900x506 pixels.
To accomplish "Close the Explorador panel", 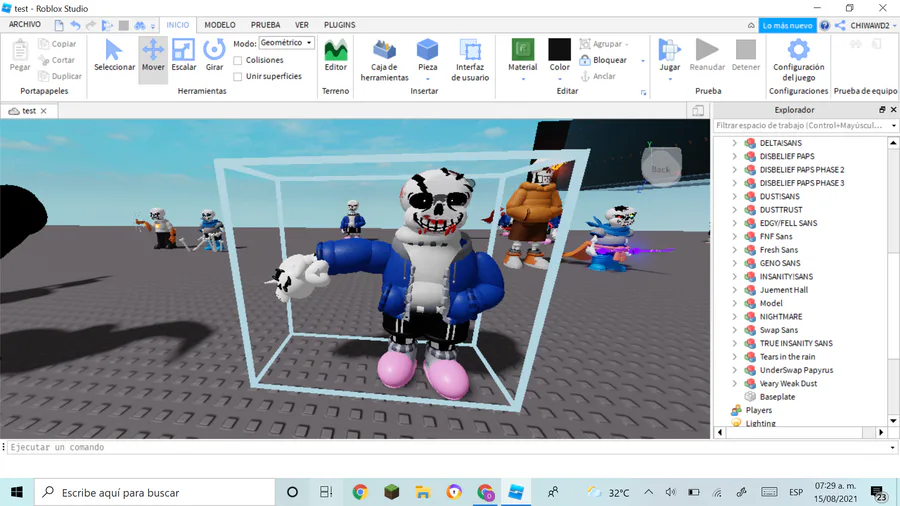I will pos(893,110).
